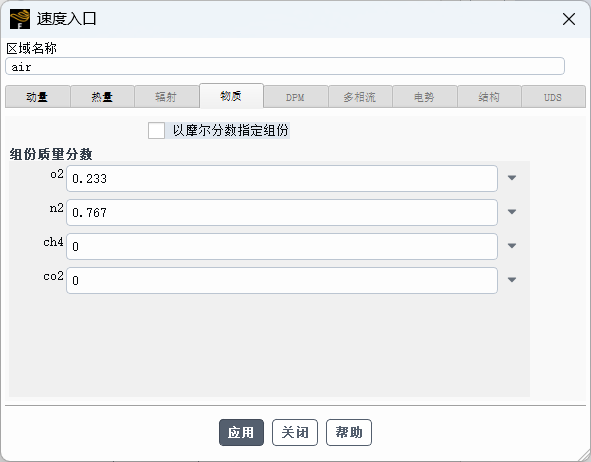
Task: Open the n2 value type dropdown arrow
Action: click(511, 212)
